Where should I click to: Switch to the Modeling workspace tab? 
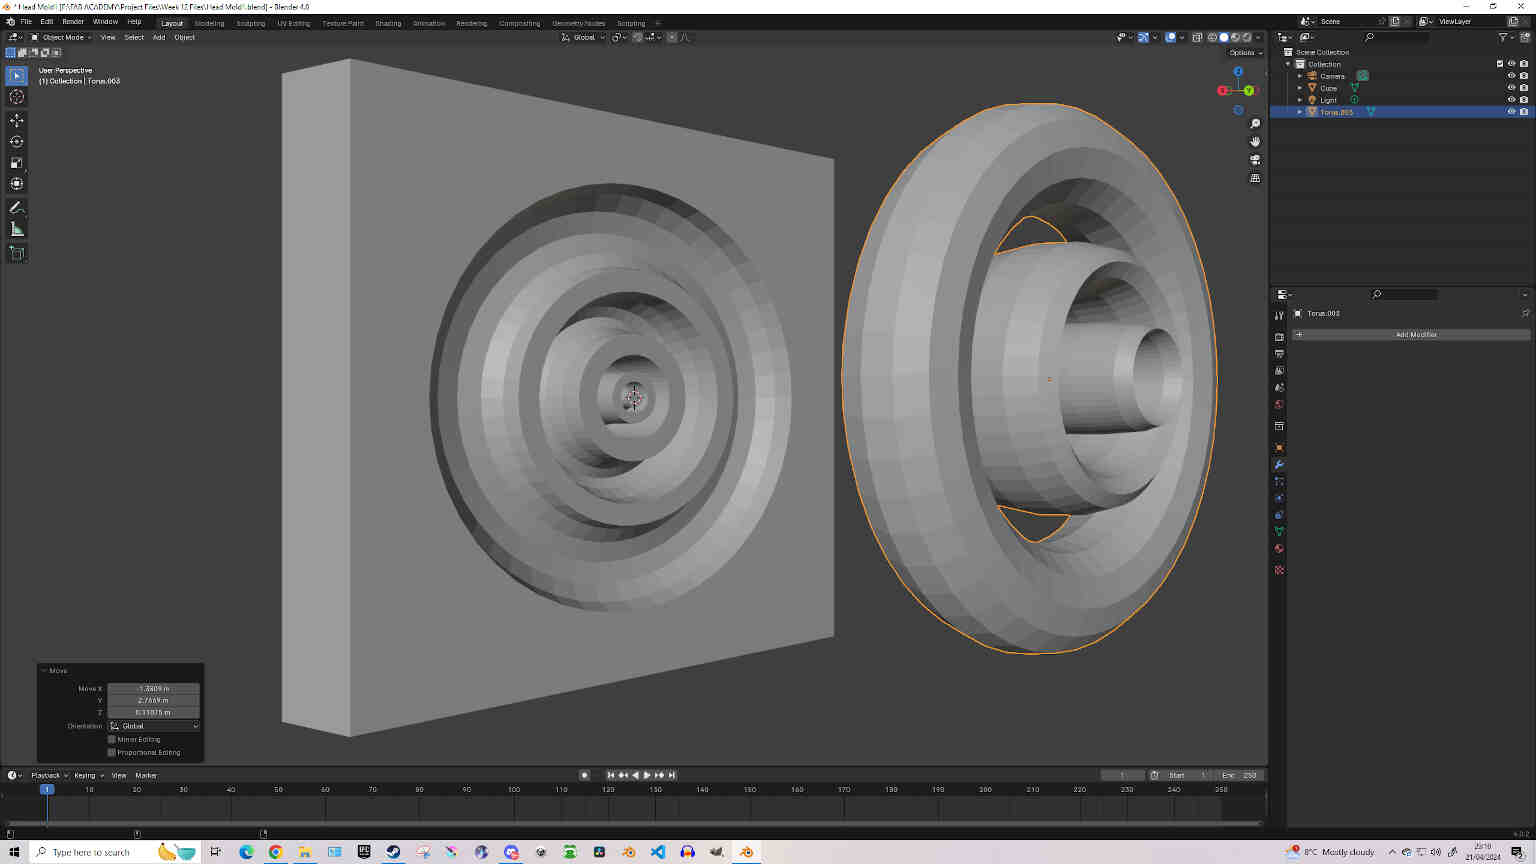[x=209, y=23]
